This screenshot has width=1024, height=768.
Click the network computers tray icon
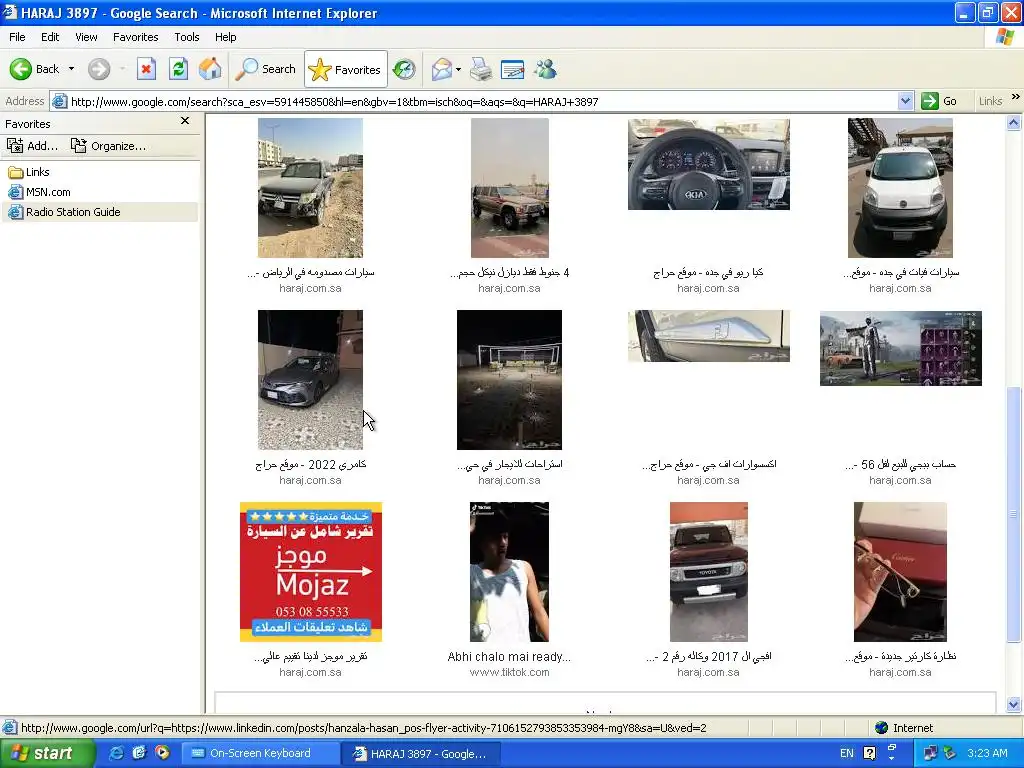coord(930,754)
